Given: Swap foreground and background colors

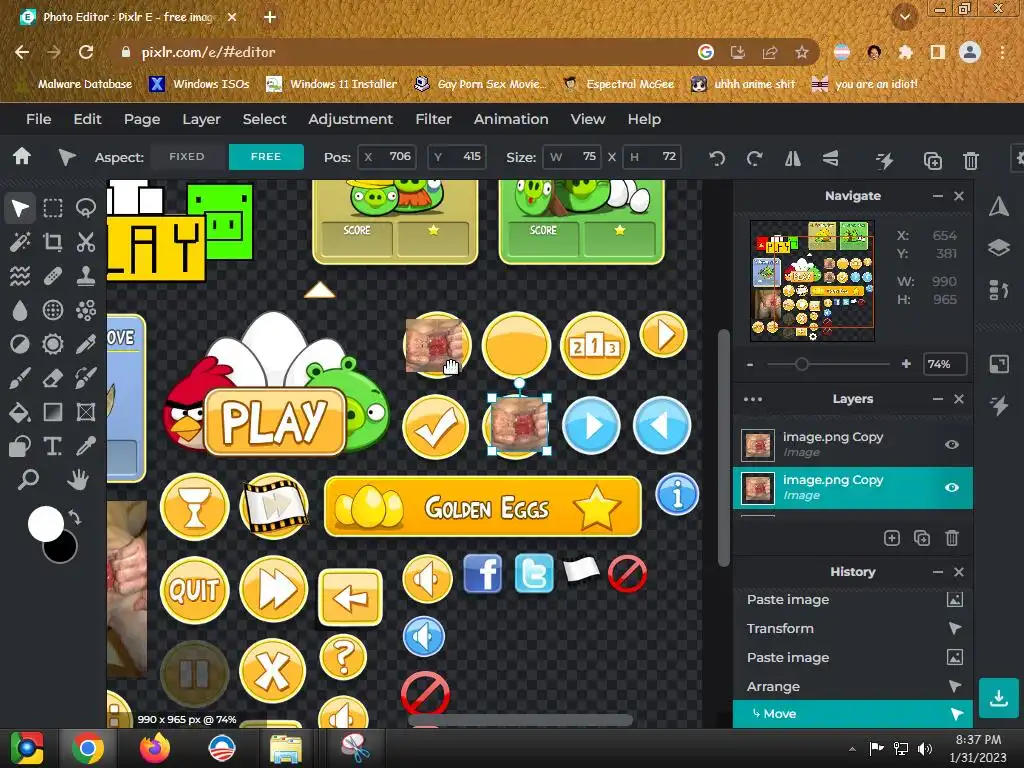Looking at the screenshot, I should (x=75, y=518).
